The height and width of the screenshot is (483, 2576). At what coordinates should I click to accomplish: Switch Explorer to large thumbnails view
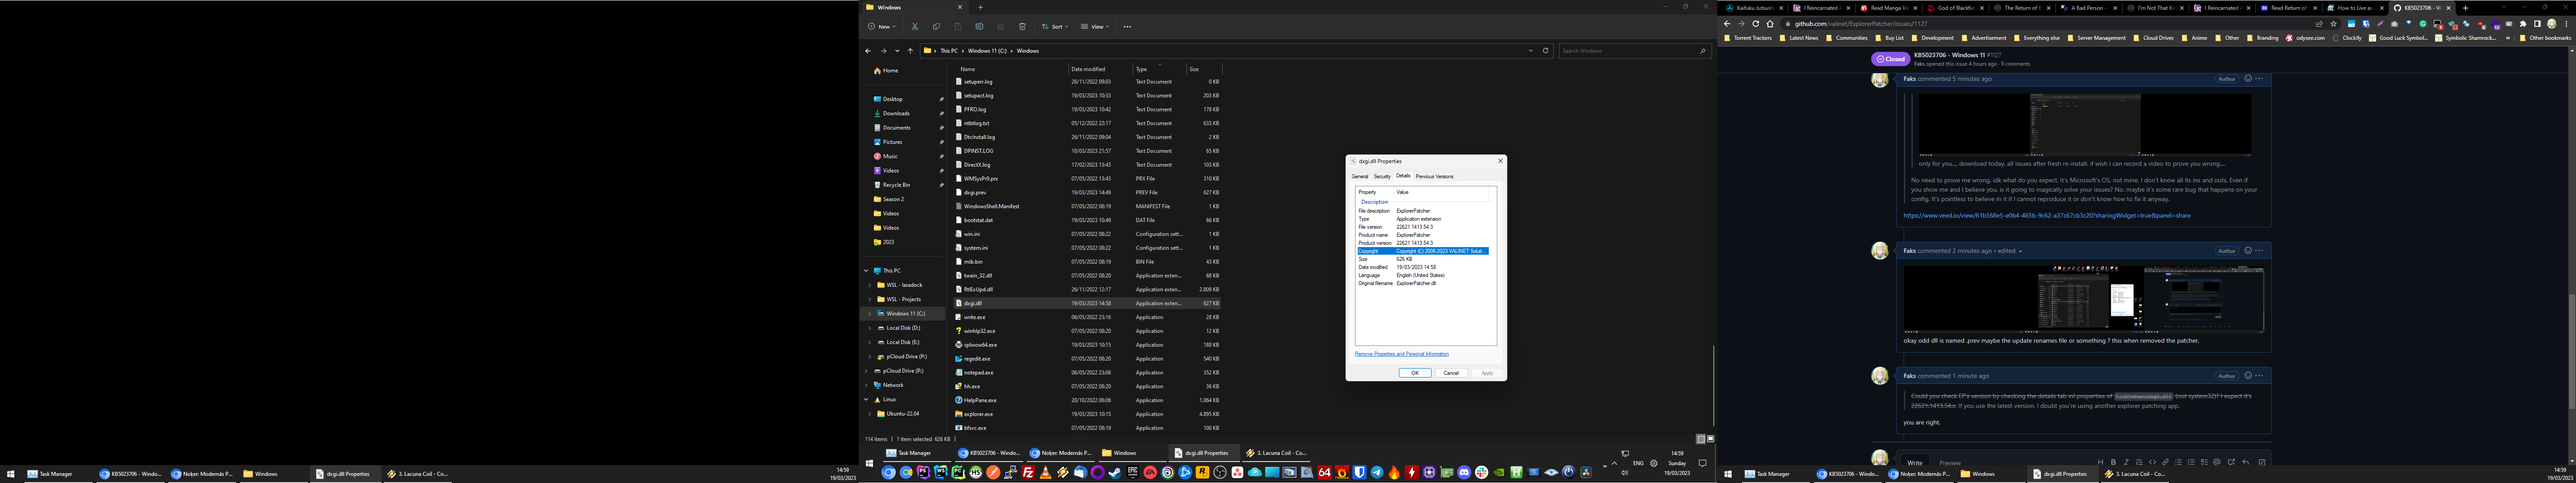pyautogui.click(x=1710, y=439)
